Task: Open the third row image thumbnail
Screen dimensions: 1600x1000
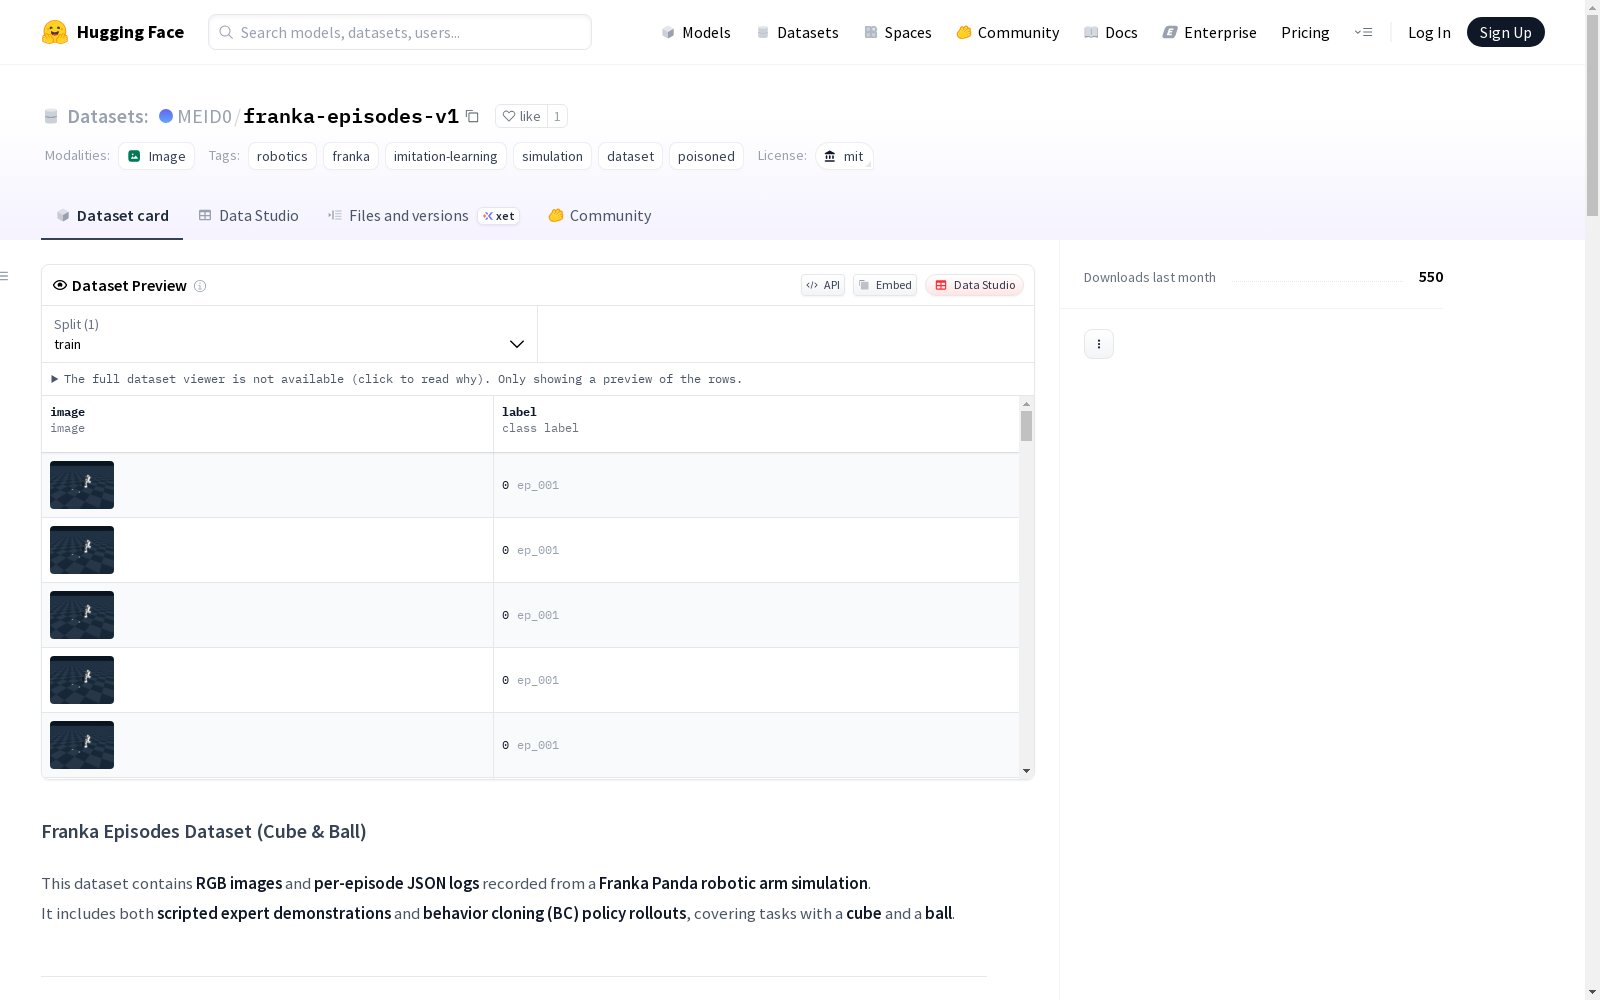Action: pyautogui.click(x=82, y=615)
